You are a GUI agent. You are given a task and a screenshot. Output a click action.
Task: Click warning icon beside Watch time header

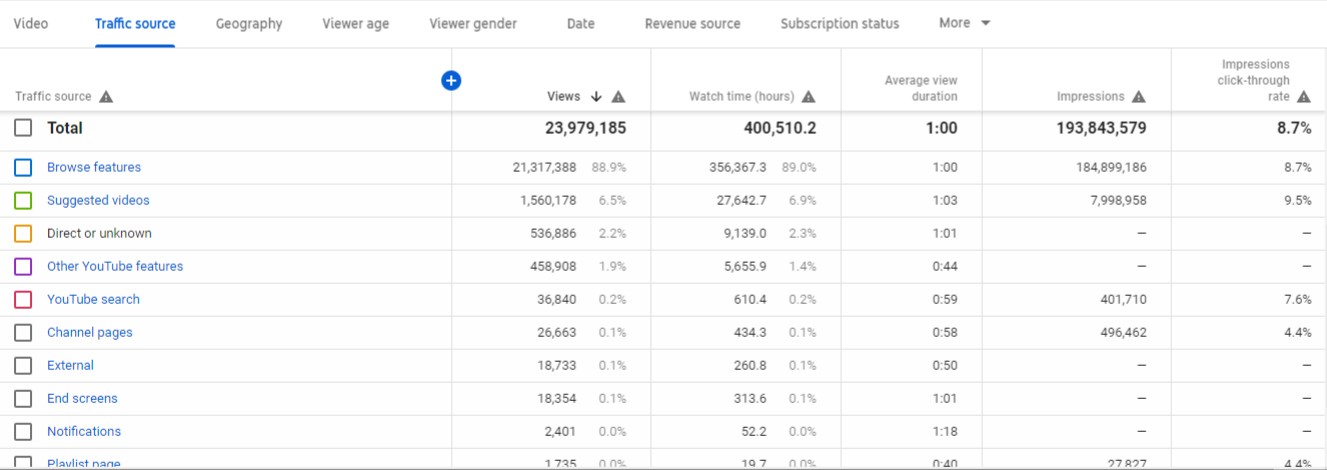(x=808, y=97)
